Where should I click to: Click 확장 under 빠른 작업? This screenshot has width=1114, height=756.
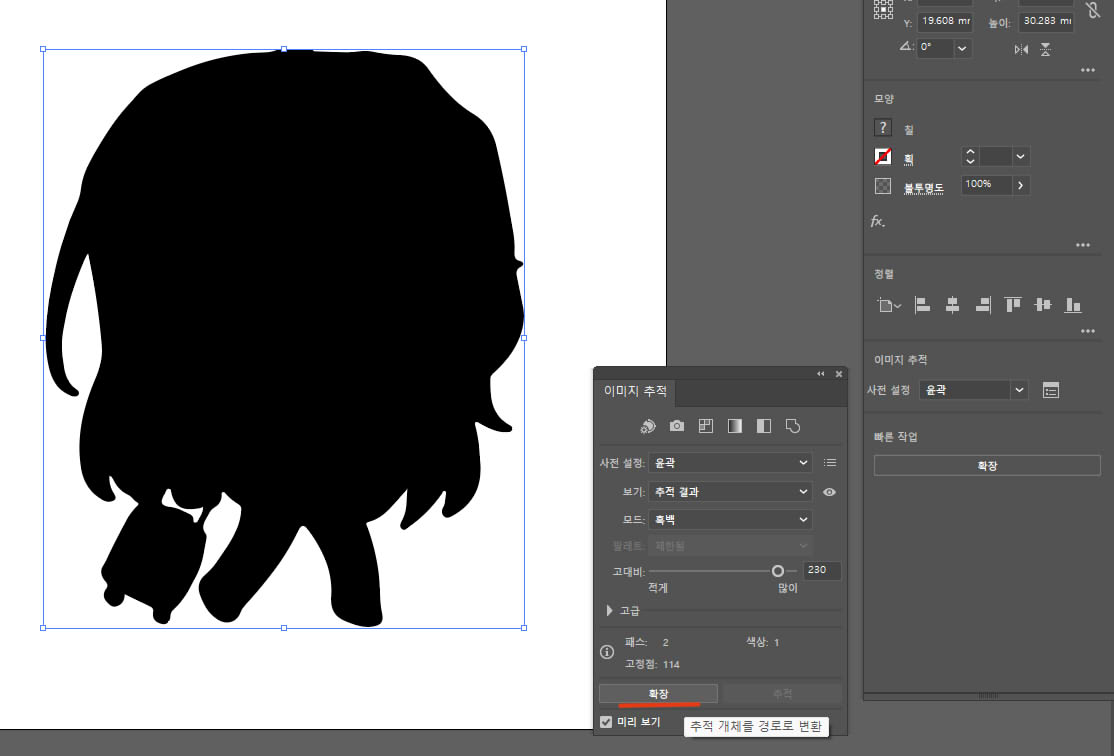pyautogui.click(x=987, y=465)
